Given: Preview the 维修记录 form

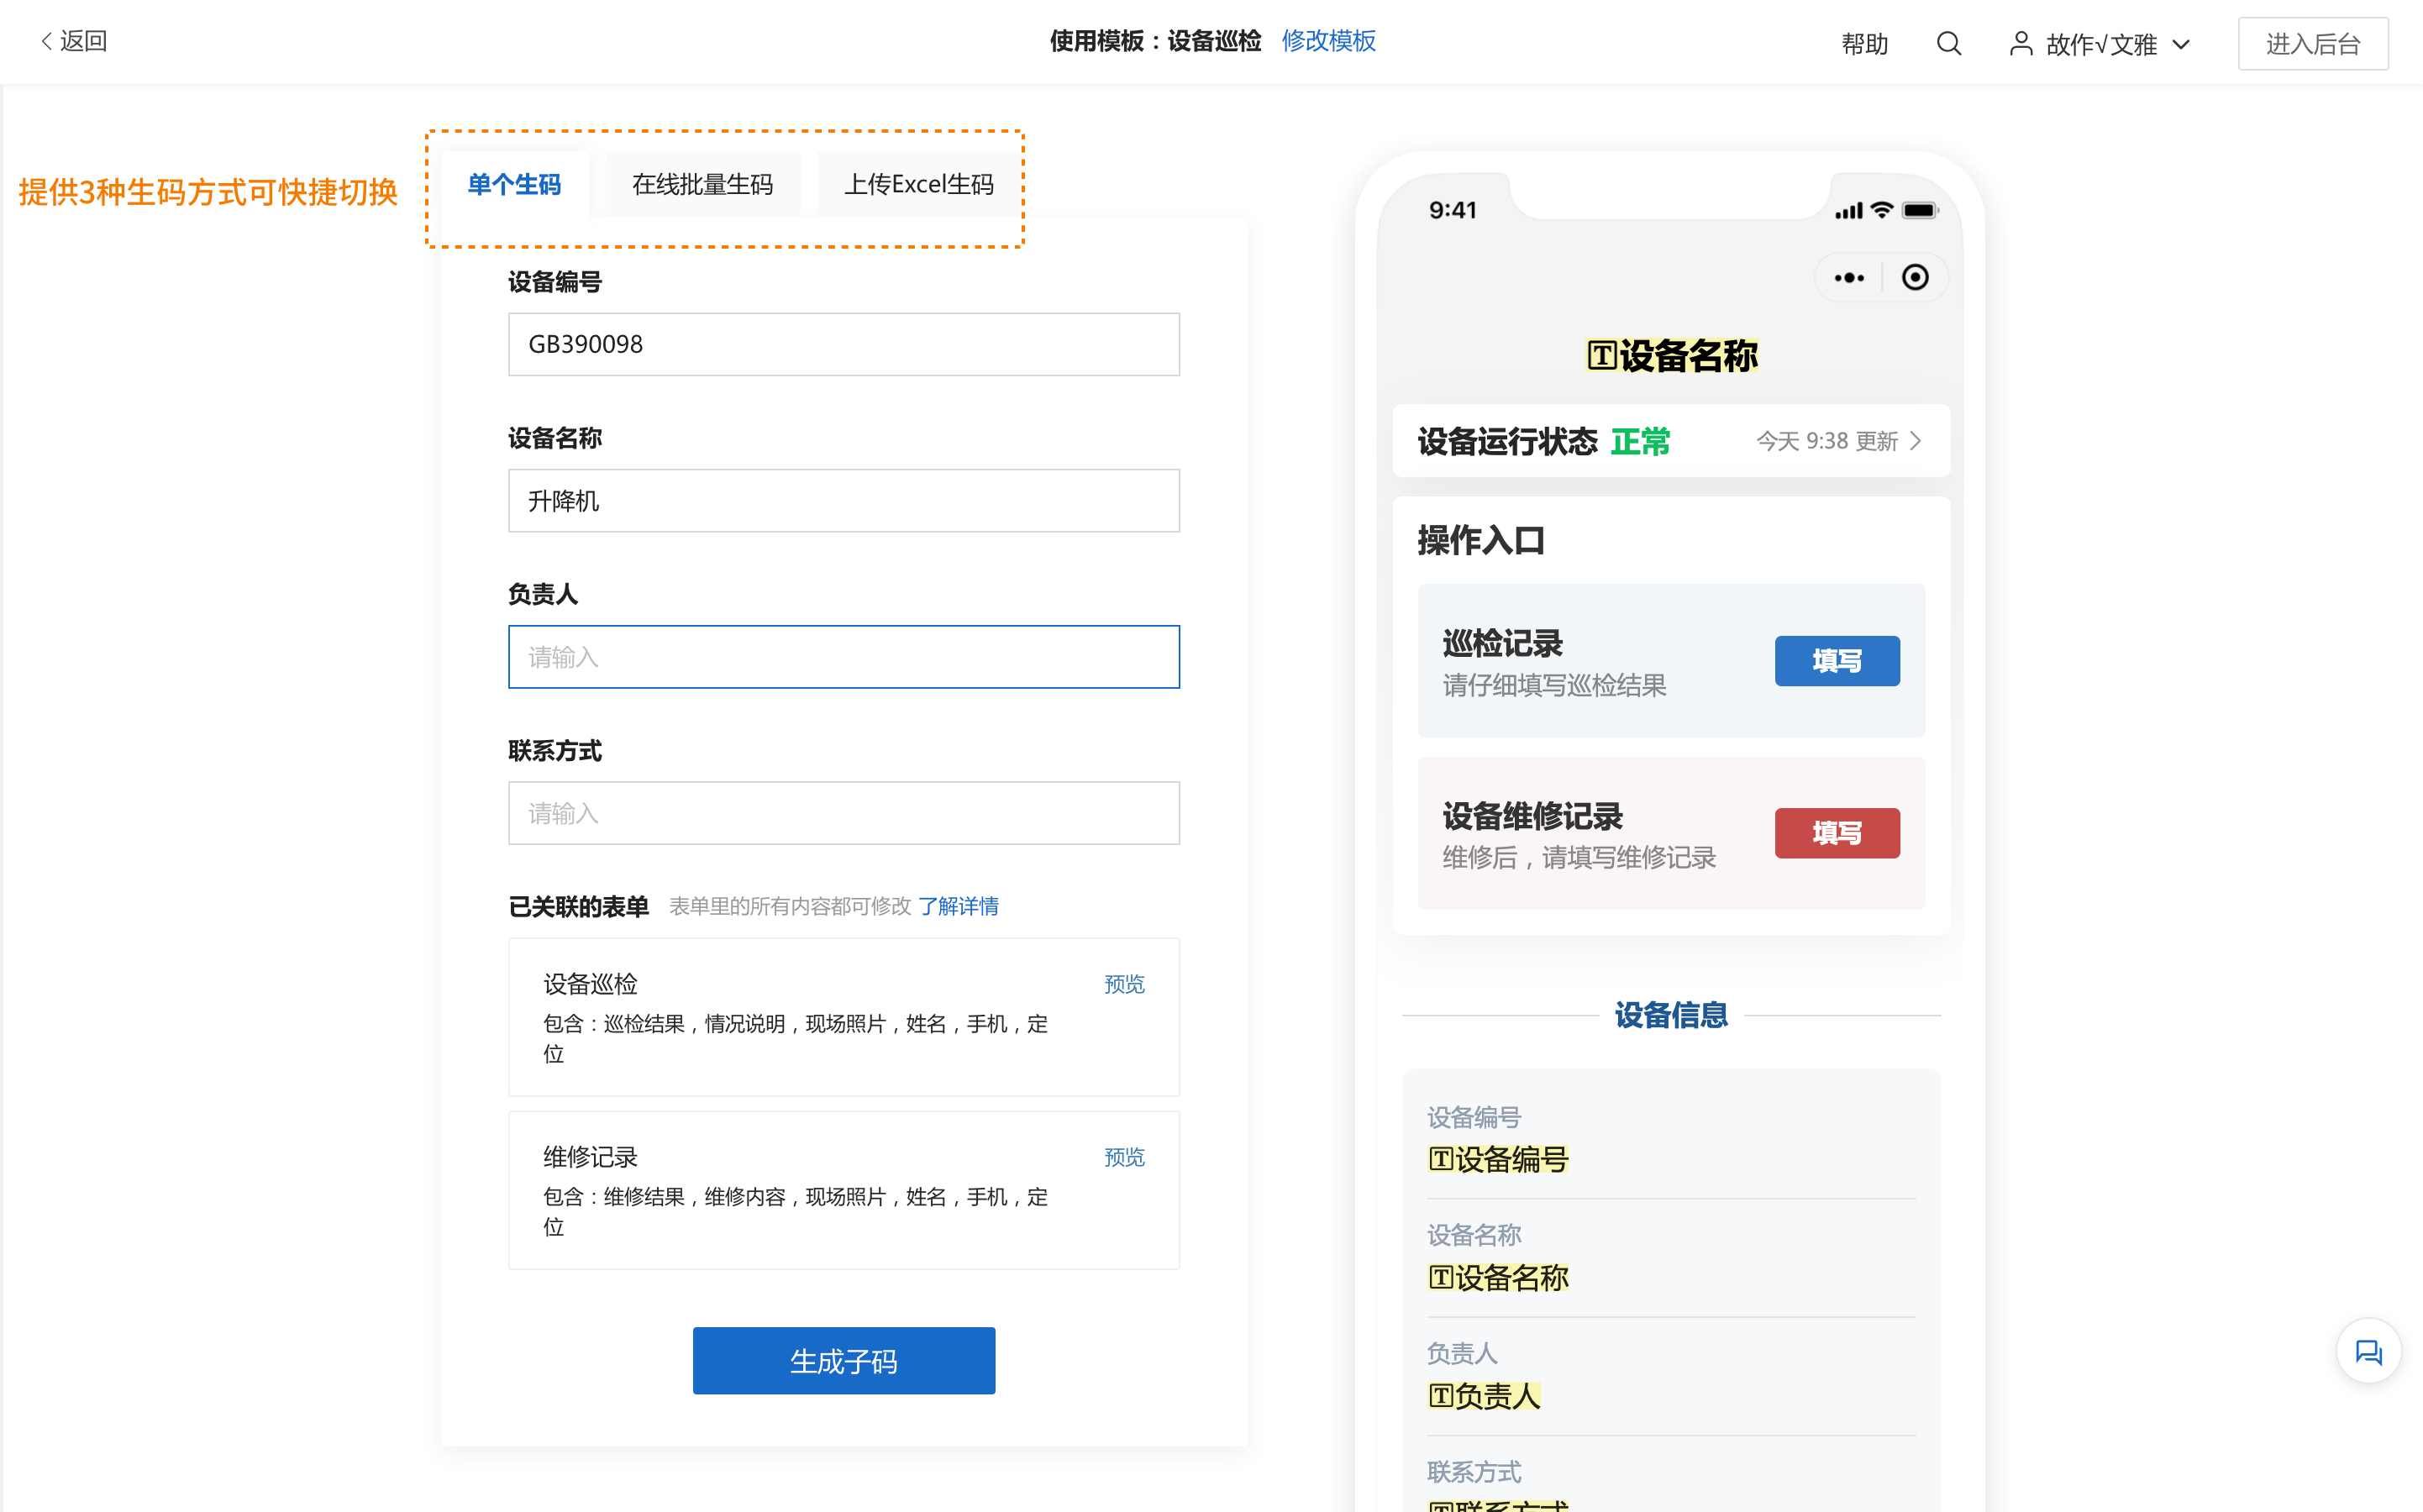Looking at the screenshot, I should [x=1124, y=1157].
